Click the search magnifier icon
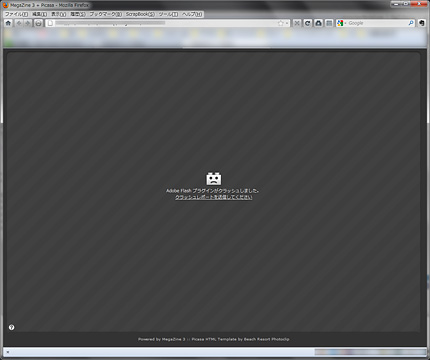The height and width of the screenshot is (360, 430). 411,23
